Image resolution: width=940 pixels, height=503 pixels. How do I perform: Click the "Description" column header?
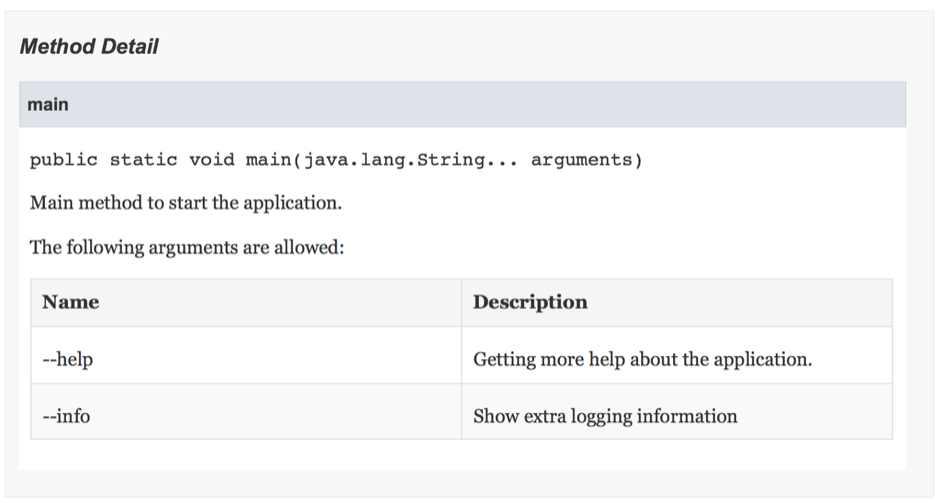(530, 302)
